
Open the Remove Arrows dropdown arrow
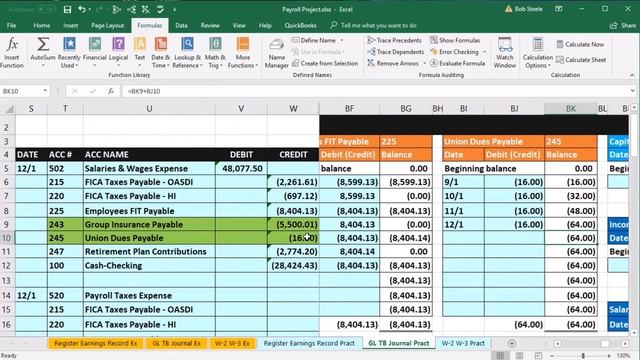click(x=424, y=63)
